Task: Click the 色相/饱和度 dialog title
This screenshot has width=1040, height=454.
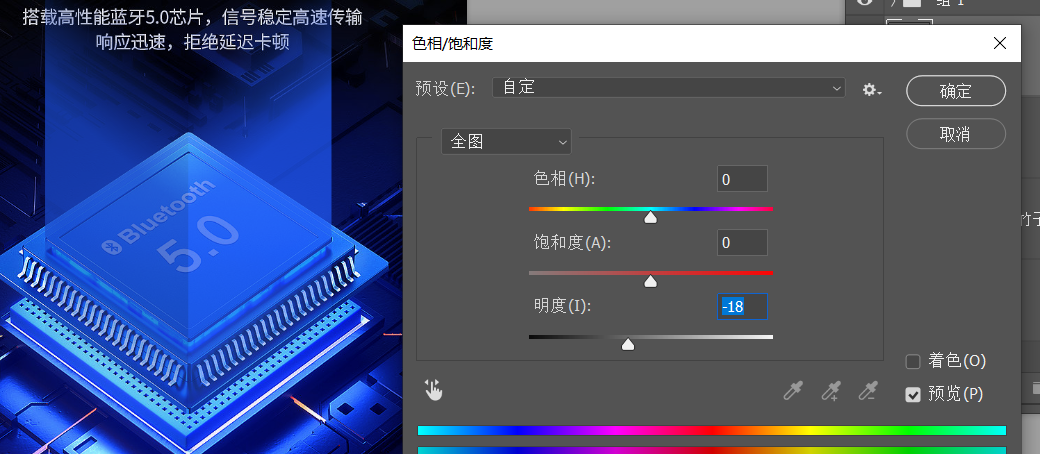Action: [x=452, y=44]
